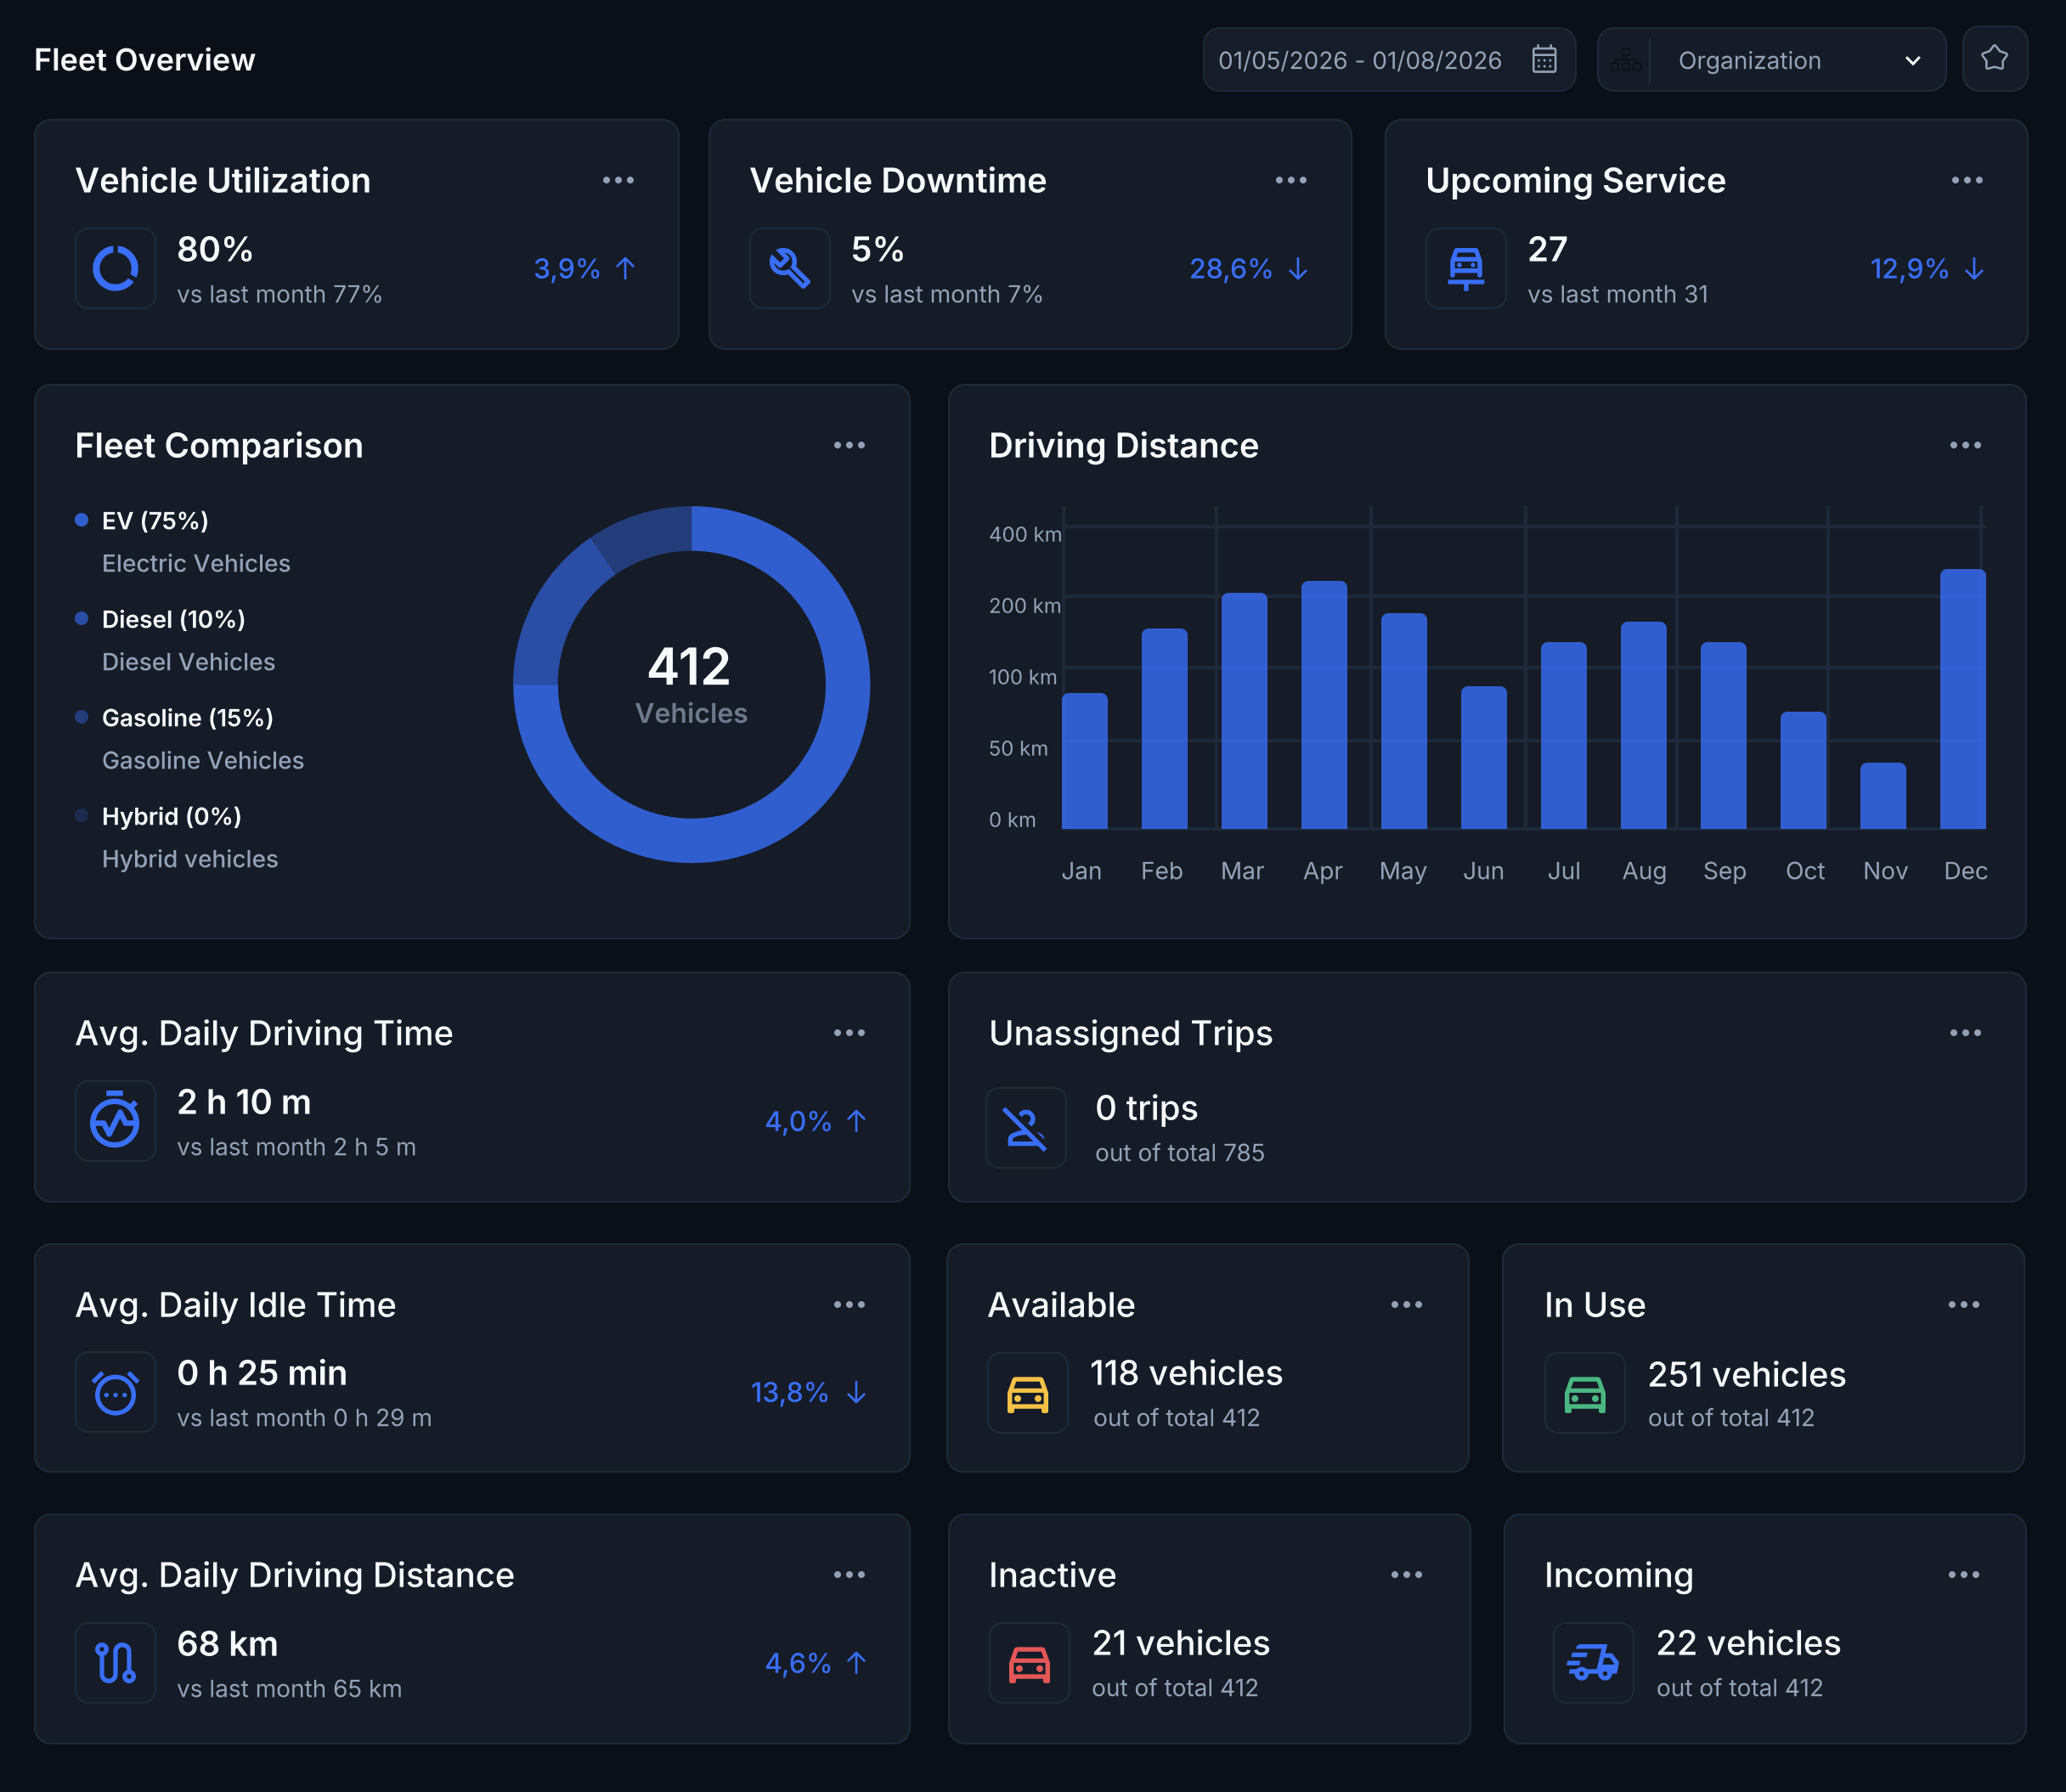
Task: Open Avg. Daily Driving Time options menu
Action: (x=849, y=1033)
